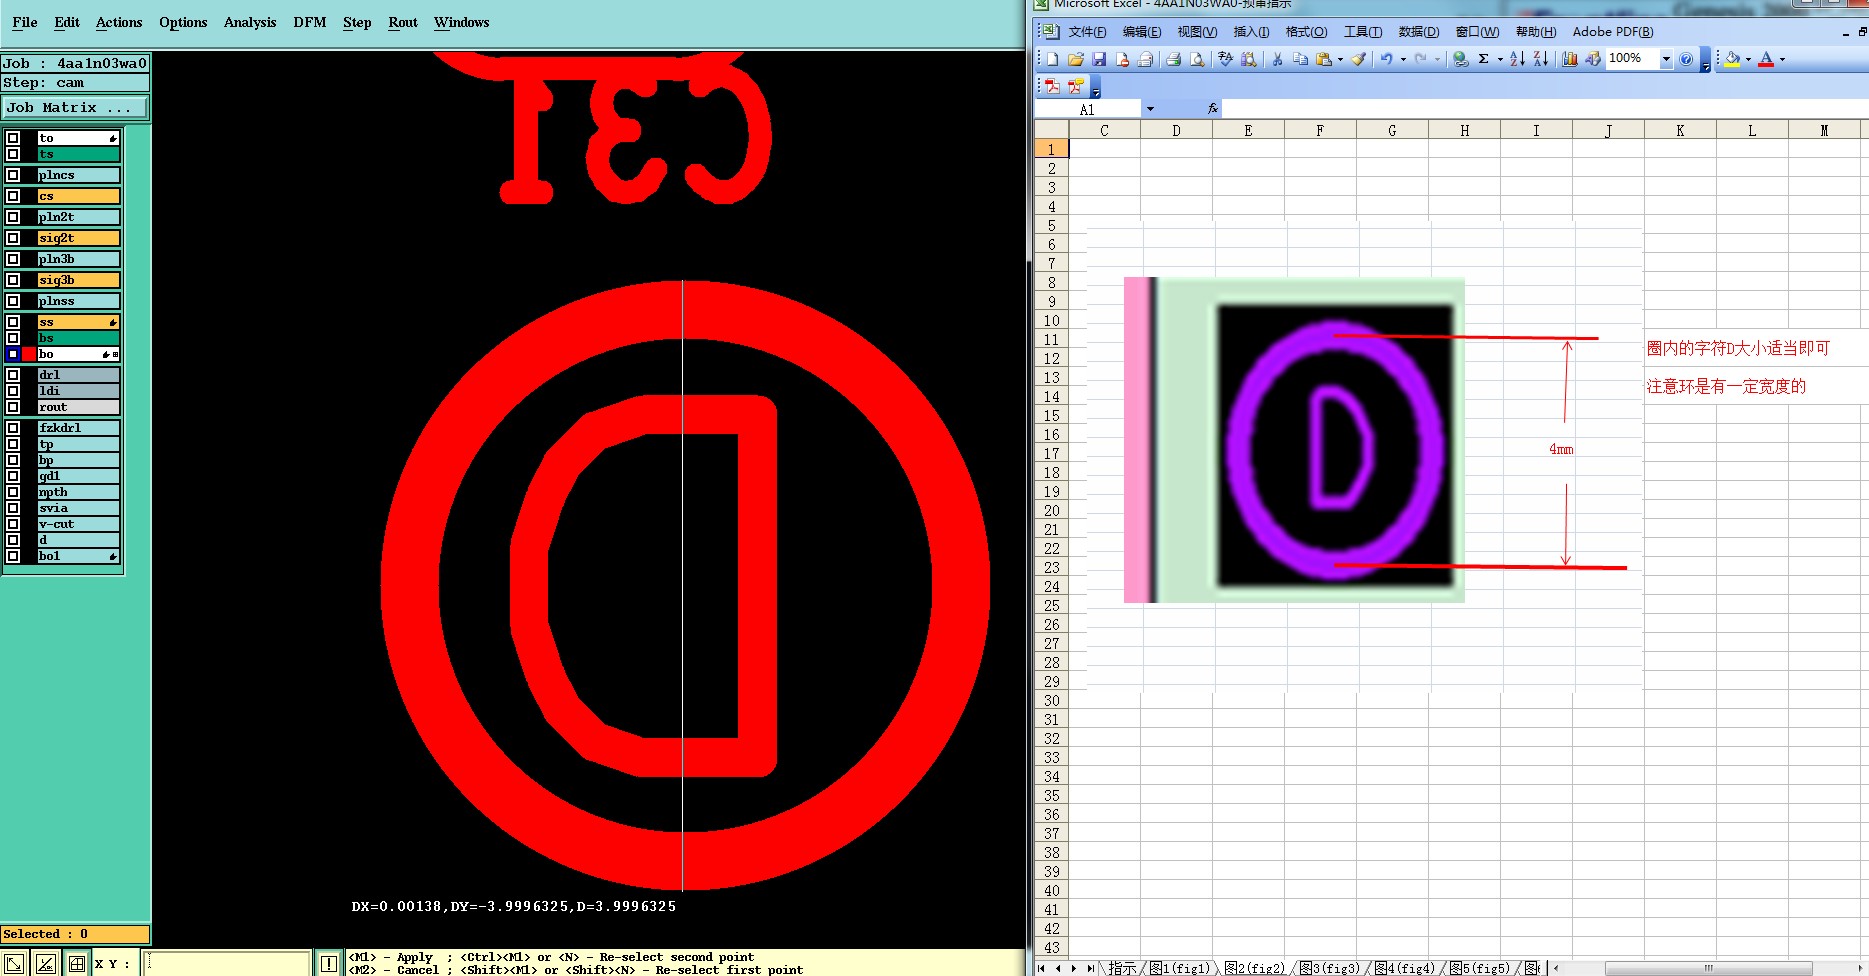Click the Job Matrix button
This screenshot has width=1869, height=976.
(75, 107)
